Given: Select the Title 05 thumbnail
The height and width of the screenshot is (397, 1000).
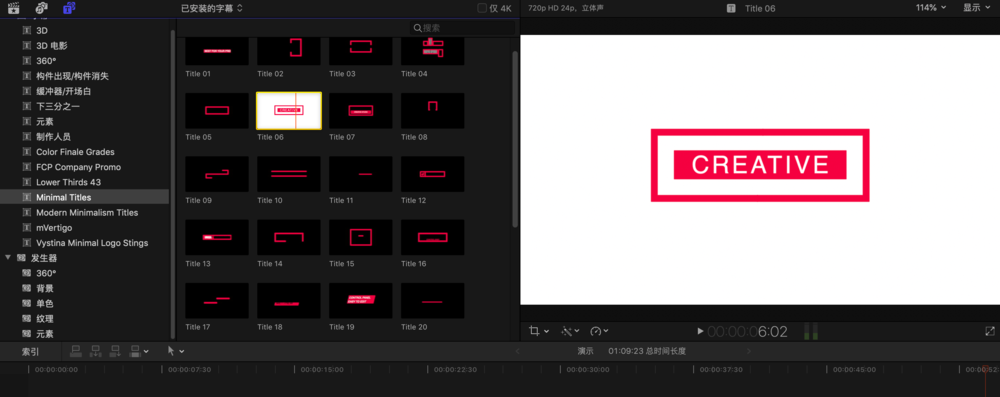Looking at the screenshot, I should tap(217, 111).
